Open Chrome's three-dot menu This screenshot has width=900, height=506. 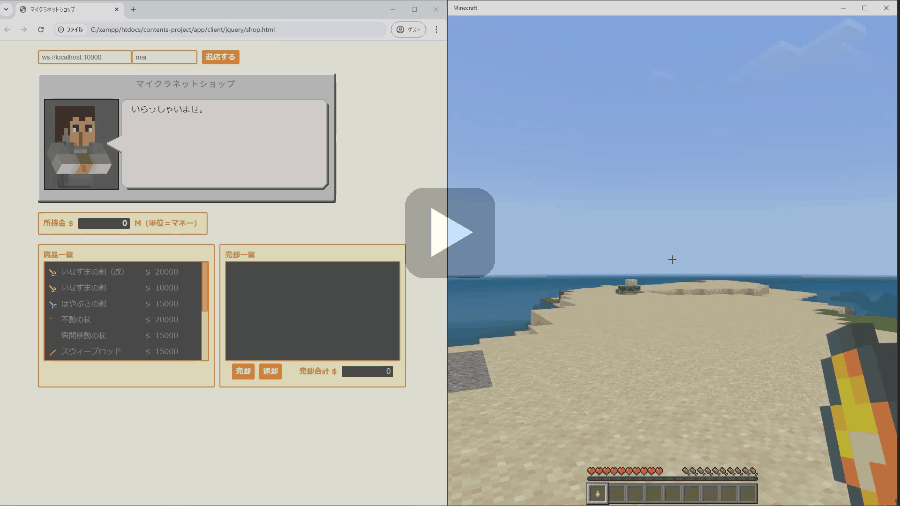pyautogui.click(x=436, y=29)
